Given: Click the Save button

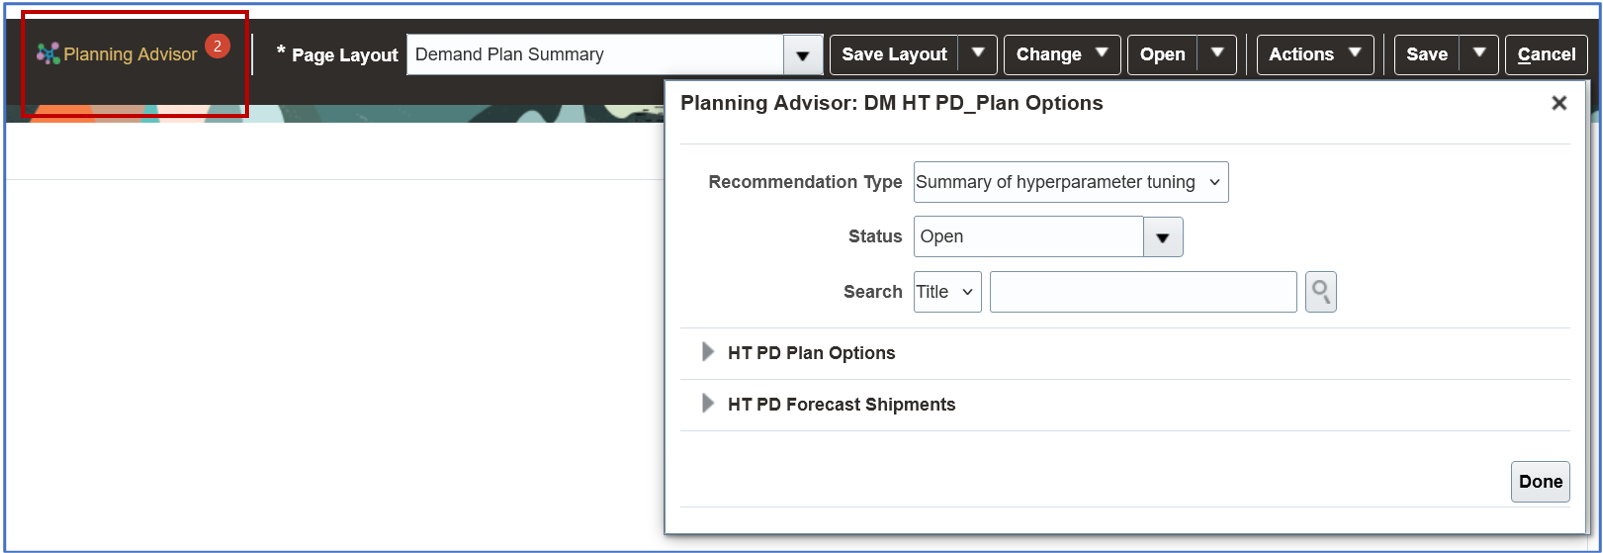Looking at the screenshot, I should pos(1426,54).
